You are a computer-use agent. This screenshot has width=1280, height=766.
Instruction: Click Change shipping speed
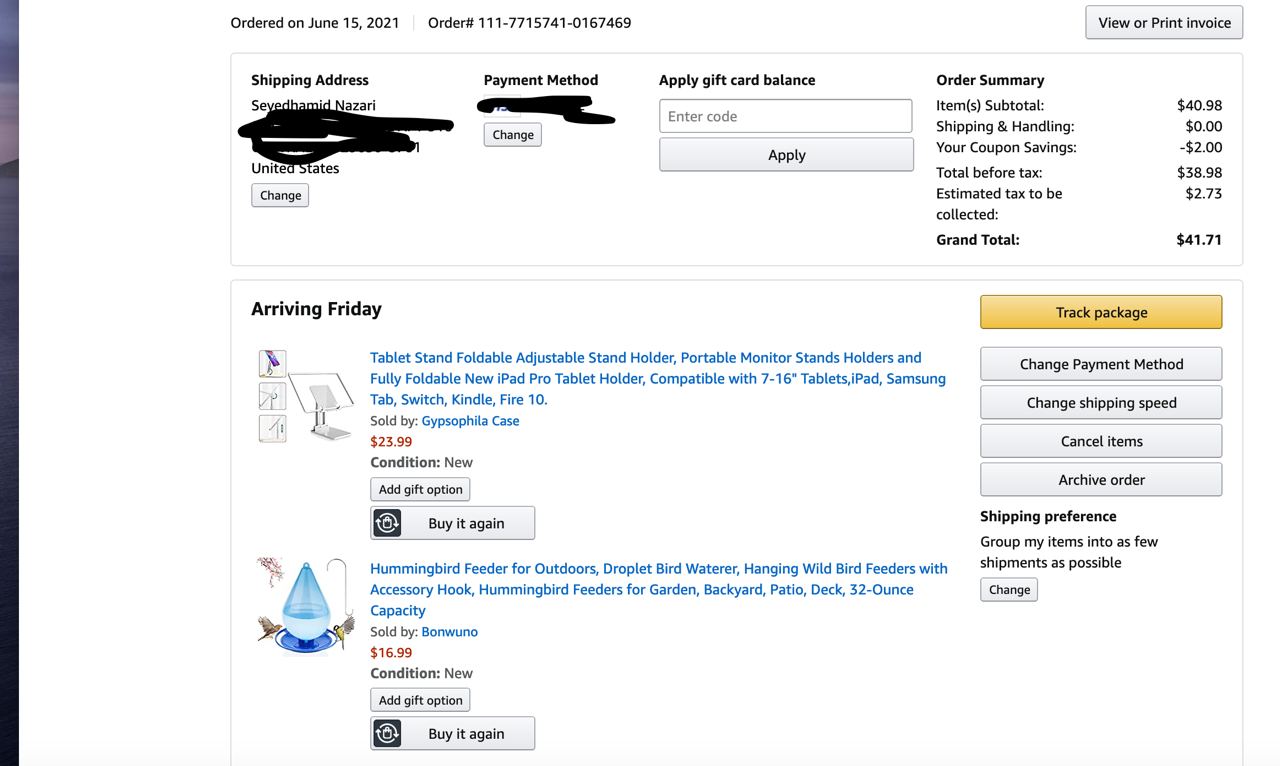(x=1101, y=403)
